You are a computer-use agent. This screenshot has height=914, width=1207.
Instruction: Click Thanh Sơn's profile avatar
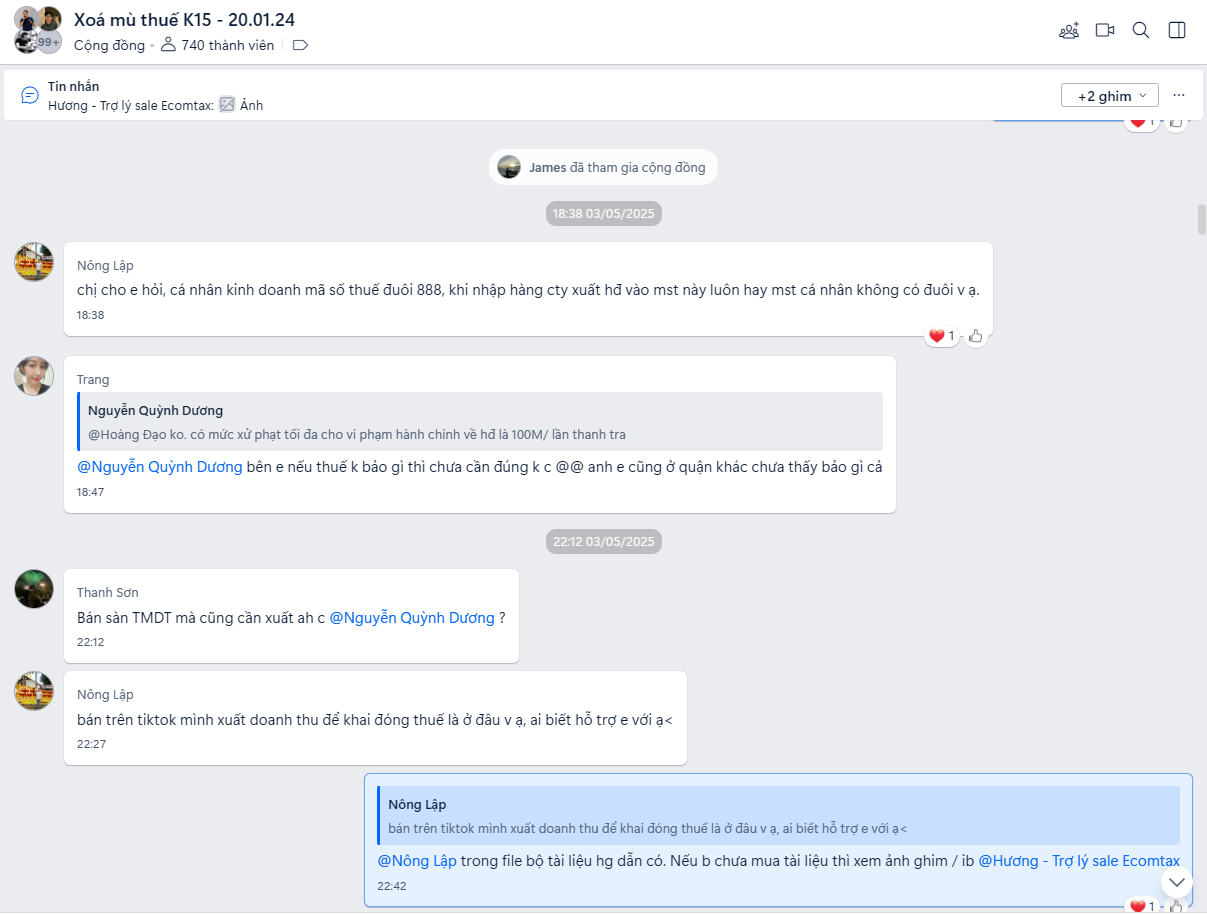(x=34, y=589)
